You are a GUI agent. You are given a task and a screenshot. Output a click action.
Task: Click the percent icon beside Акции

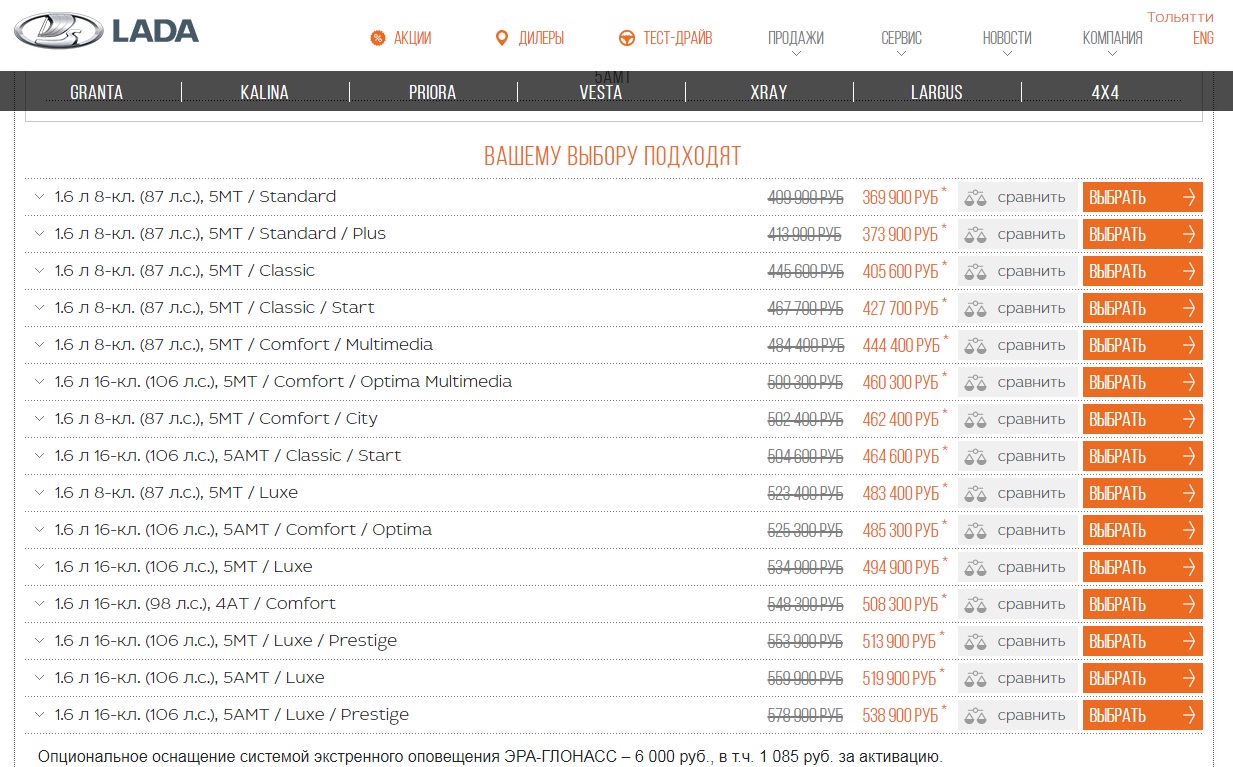[x=378, y=38]
